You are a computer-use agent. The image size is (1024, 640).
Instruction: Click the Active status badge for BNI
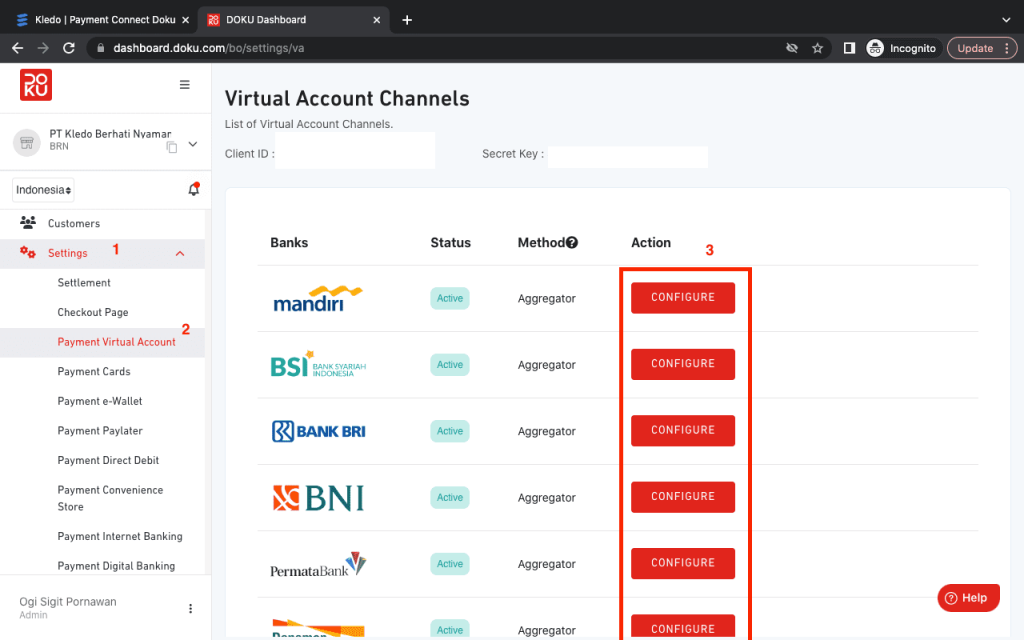[x=450, y=498]
